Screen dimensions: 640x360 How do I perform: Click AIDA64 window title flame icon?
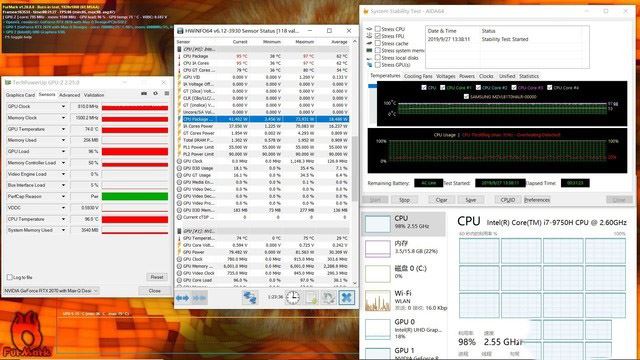pyautogui.click(x=366, y=11)
